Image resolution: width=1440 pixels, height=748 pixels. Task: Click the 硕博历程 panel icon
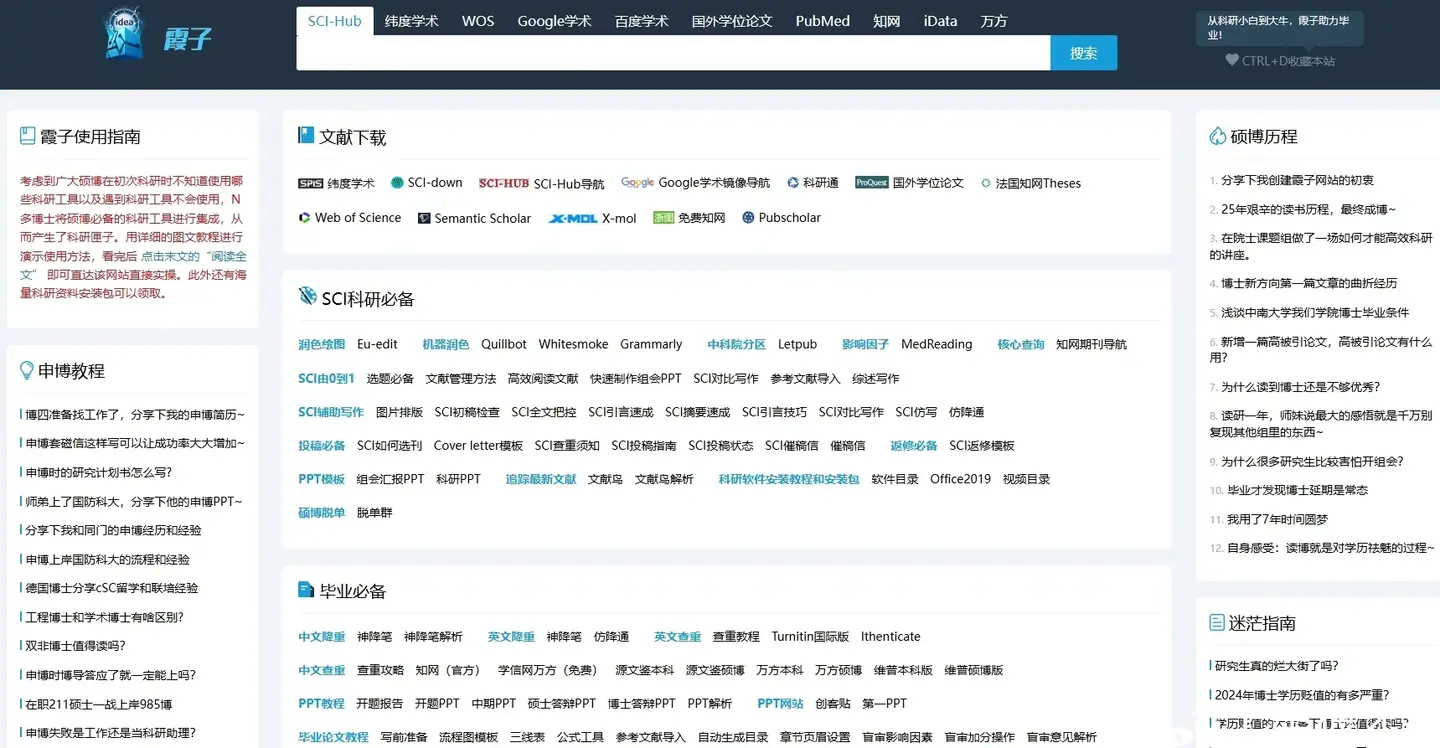[1217, 135]
